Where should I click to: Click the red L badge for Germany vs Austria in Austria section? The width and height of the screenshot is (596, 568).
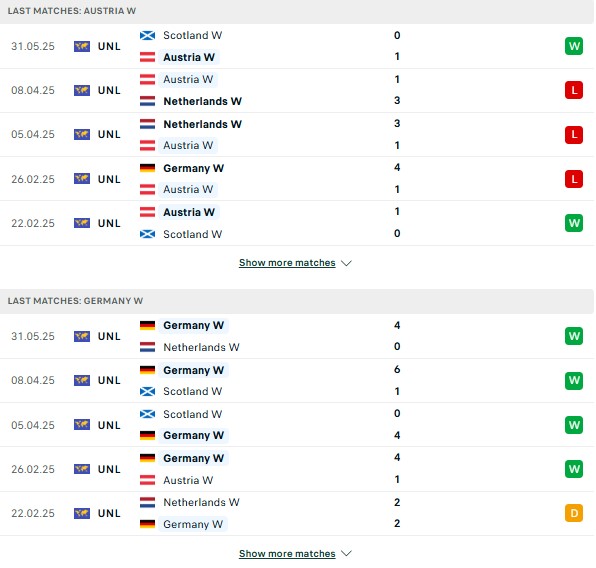click(x=574, y=179)
